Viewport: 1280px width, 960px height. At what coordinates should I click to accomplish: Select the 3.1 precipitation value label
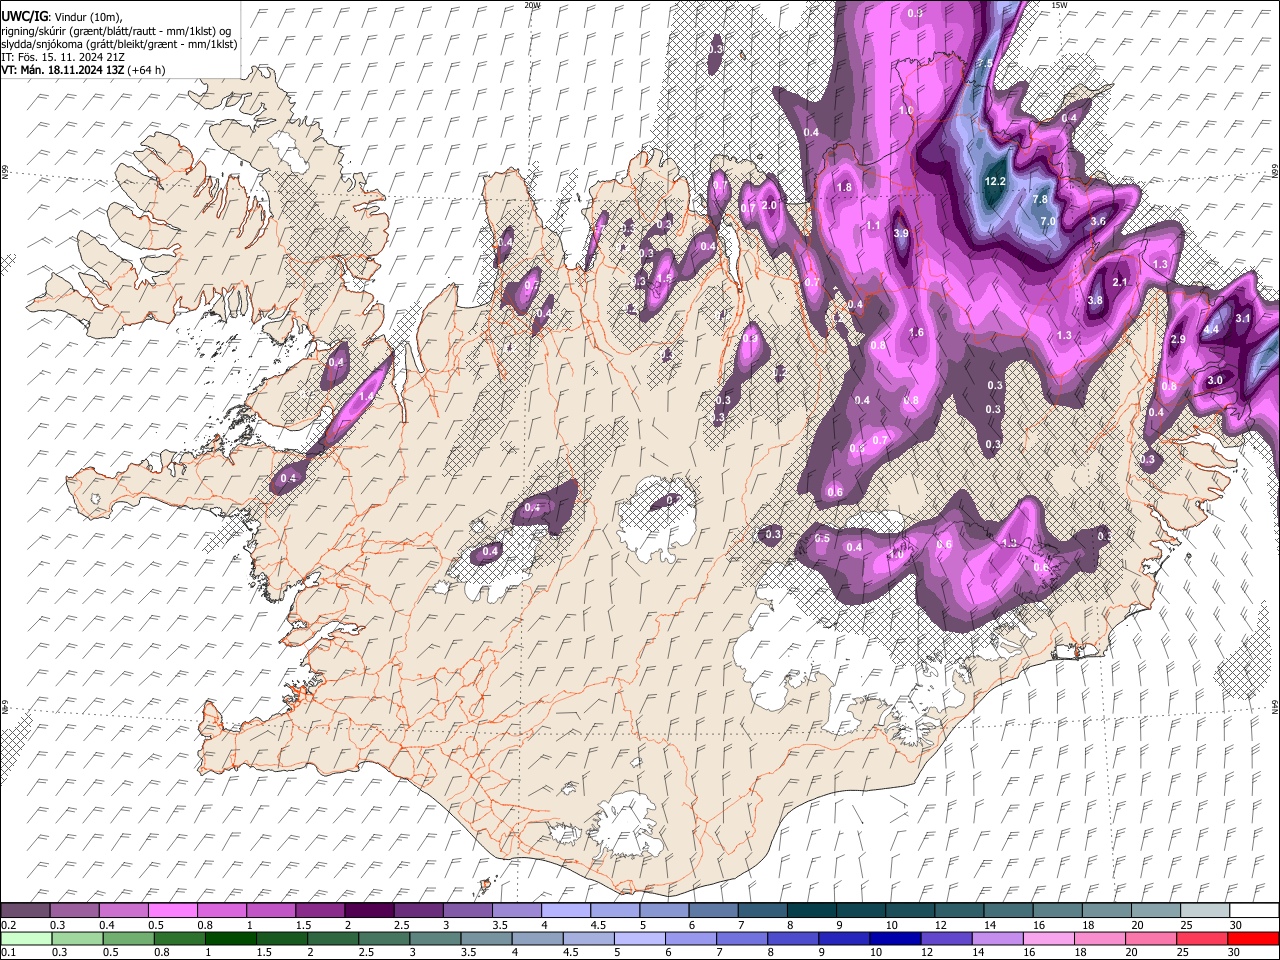(1243, 318)
